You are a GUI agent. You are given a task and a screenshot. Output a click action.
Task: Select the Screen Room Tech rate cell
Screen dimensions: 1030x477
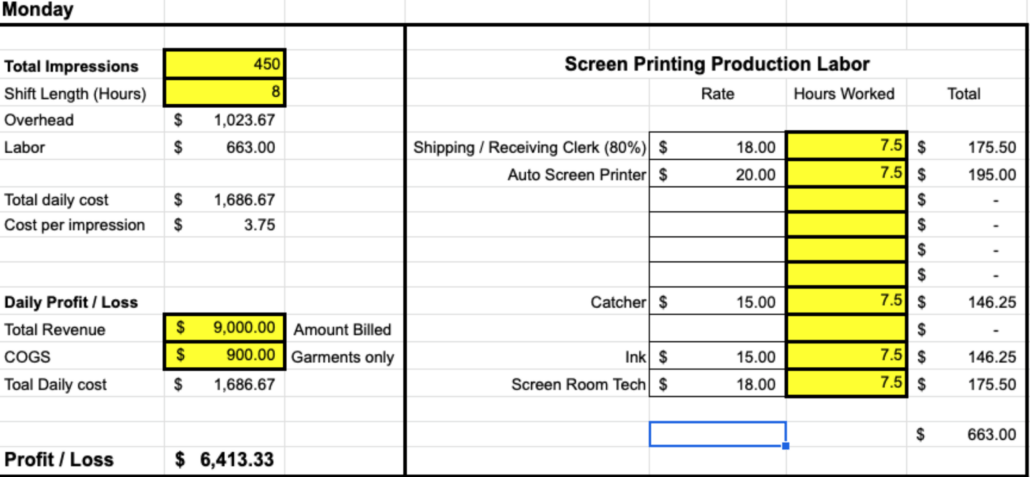[x=717, y=384]
